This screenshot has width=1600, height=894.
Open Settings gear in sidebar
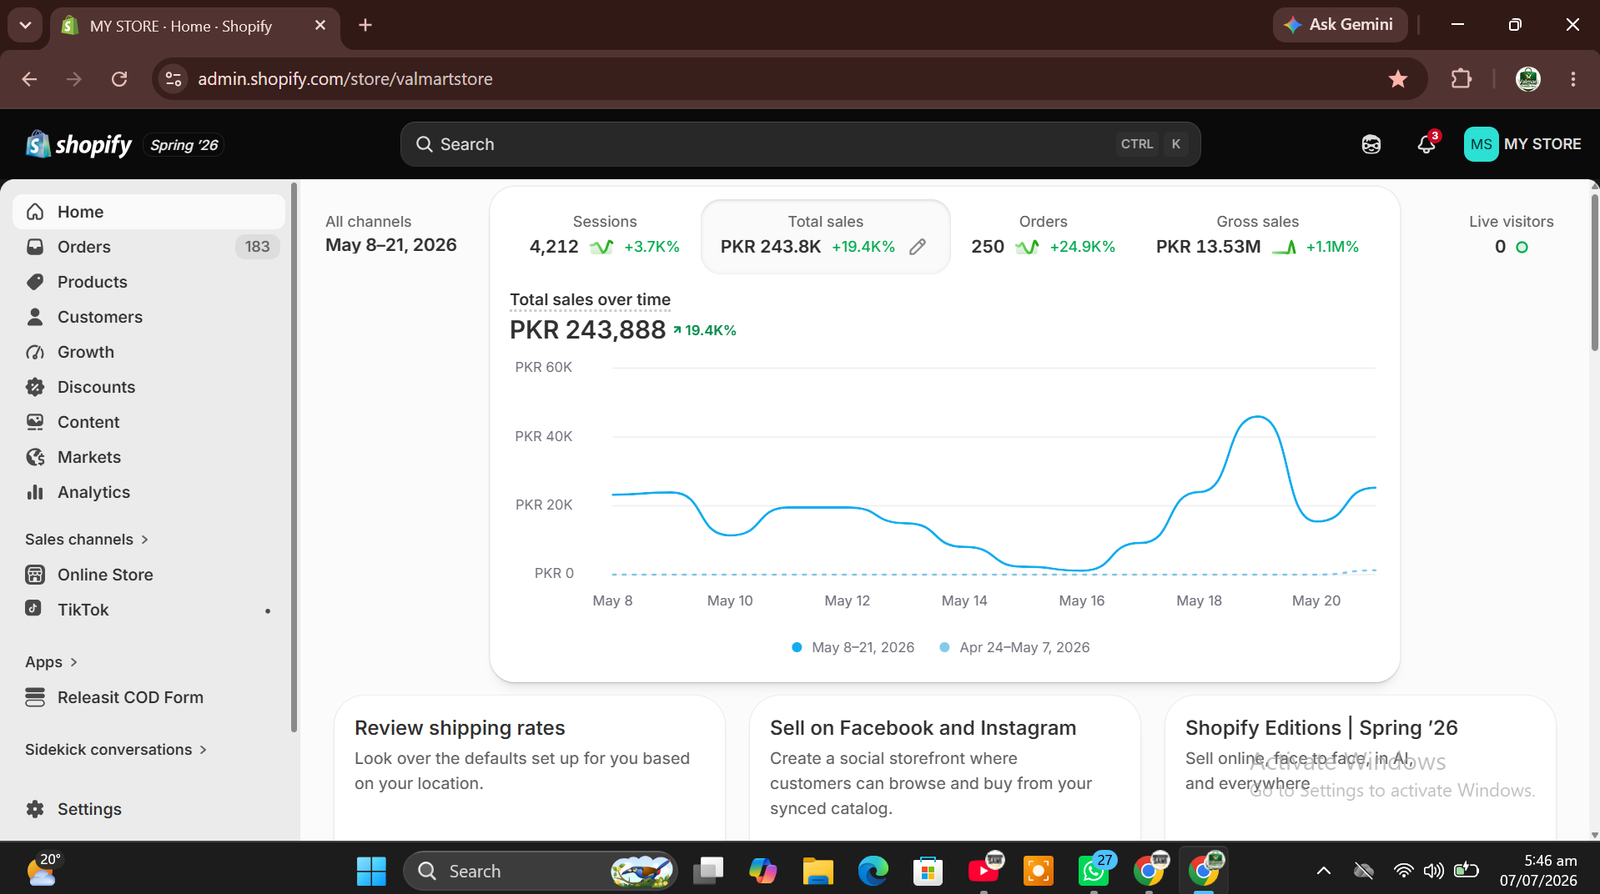click(35, 809)
